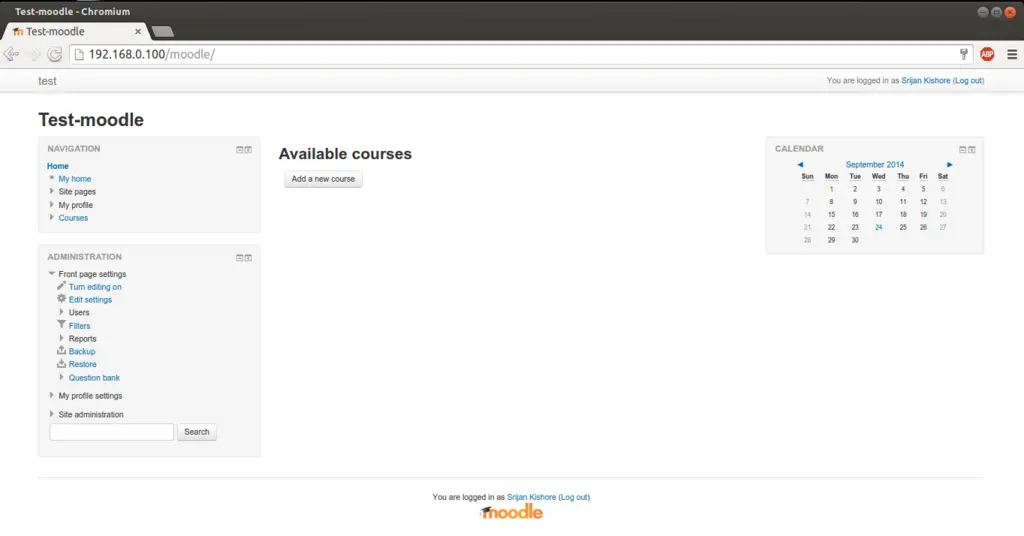Click the saved password key icon
Image resolution: width=1024 pixels, height=536 pixels.
(963, 54)
